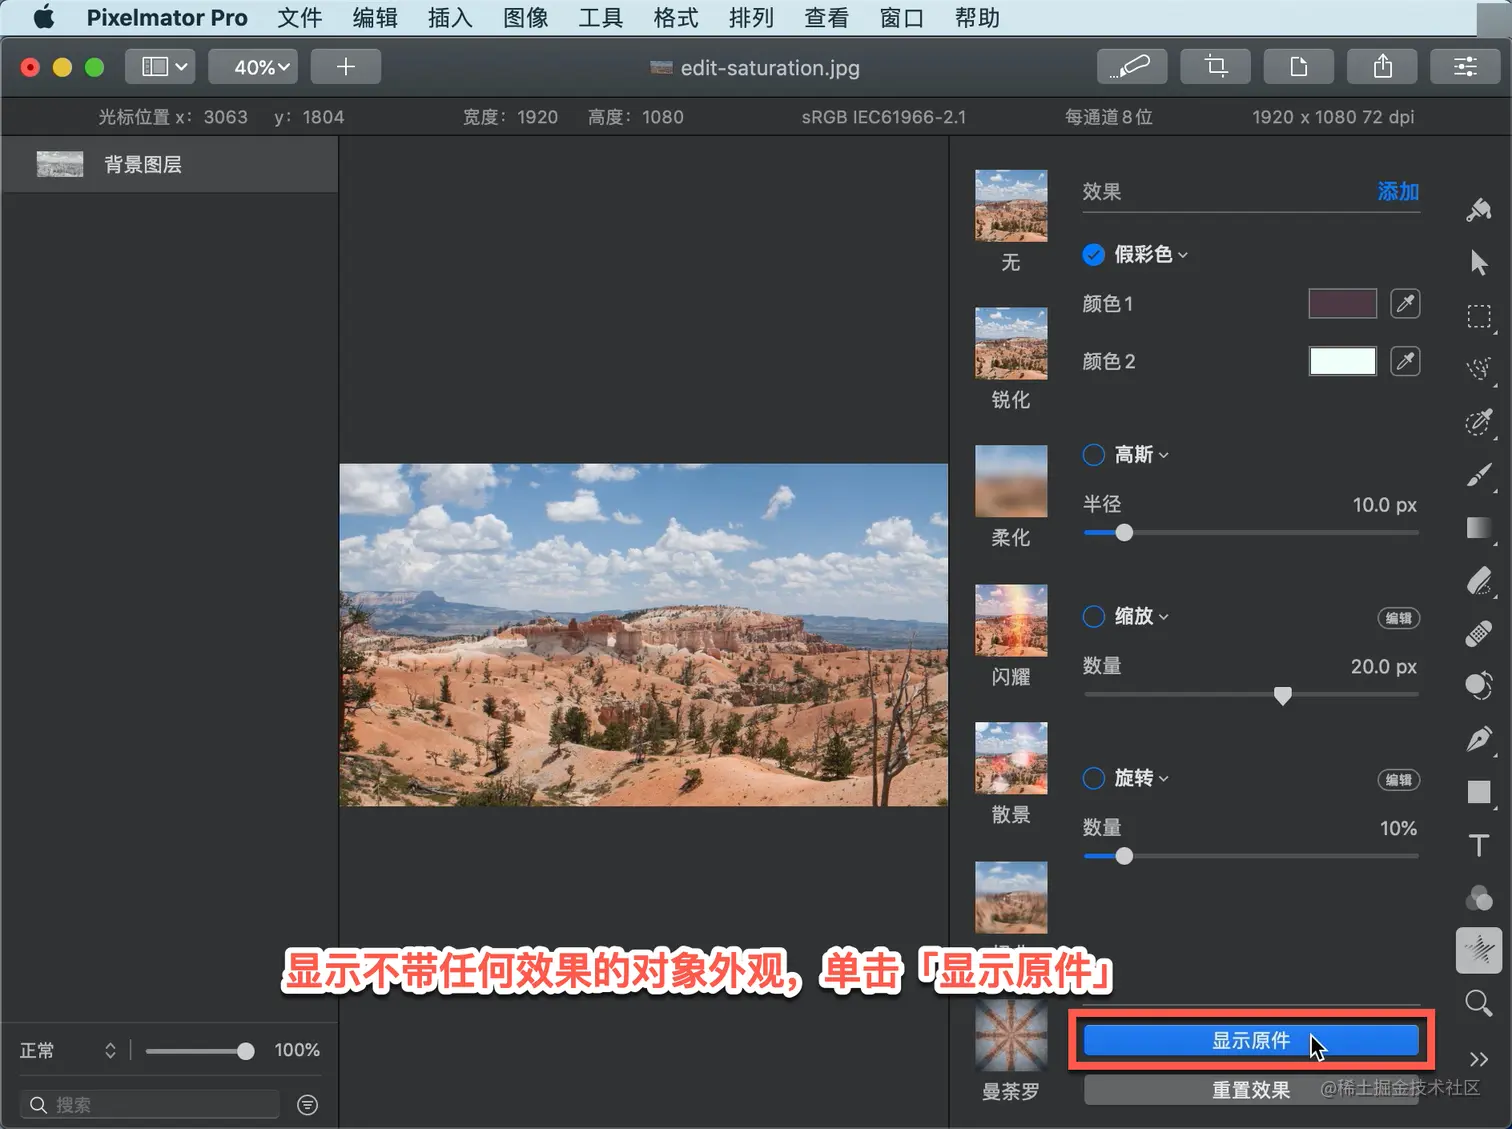This screenshot has width=1512, height=1129.
Task: Click the layer opacity slider
Action: pos(199,1051)
